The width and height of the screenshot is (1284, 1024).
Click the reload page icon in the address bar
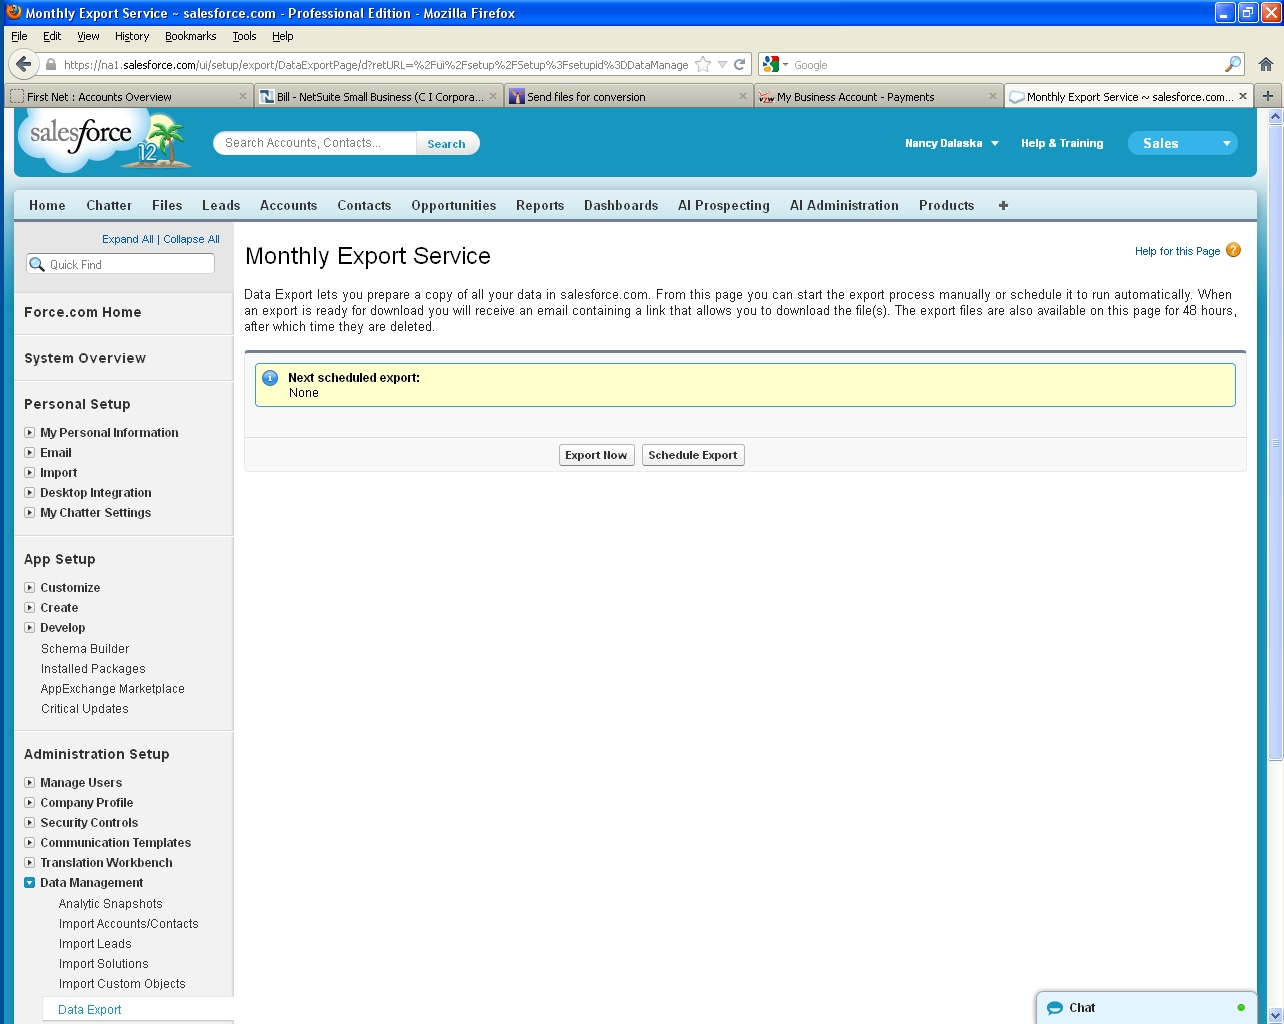pyautogui.click(x=740, y=64)
